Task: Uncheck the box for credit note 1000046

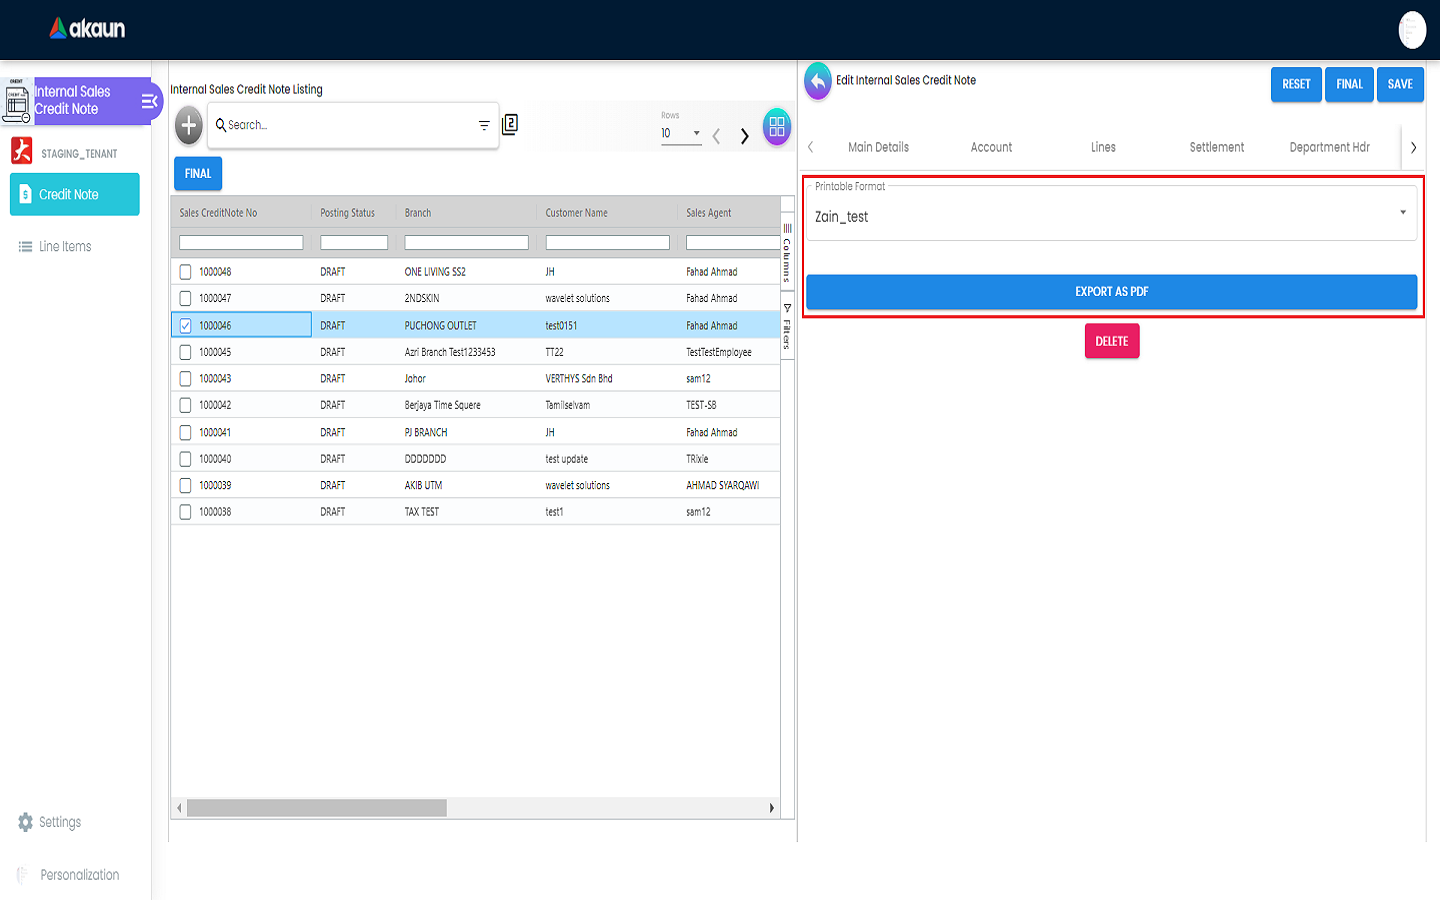Action: [x=185, y=326]
